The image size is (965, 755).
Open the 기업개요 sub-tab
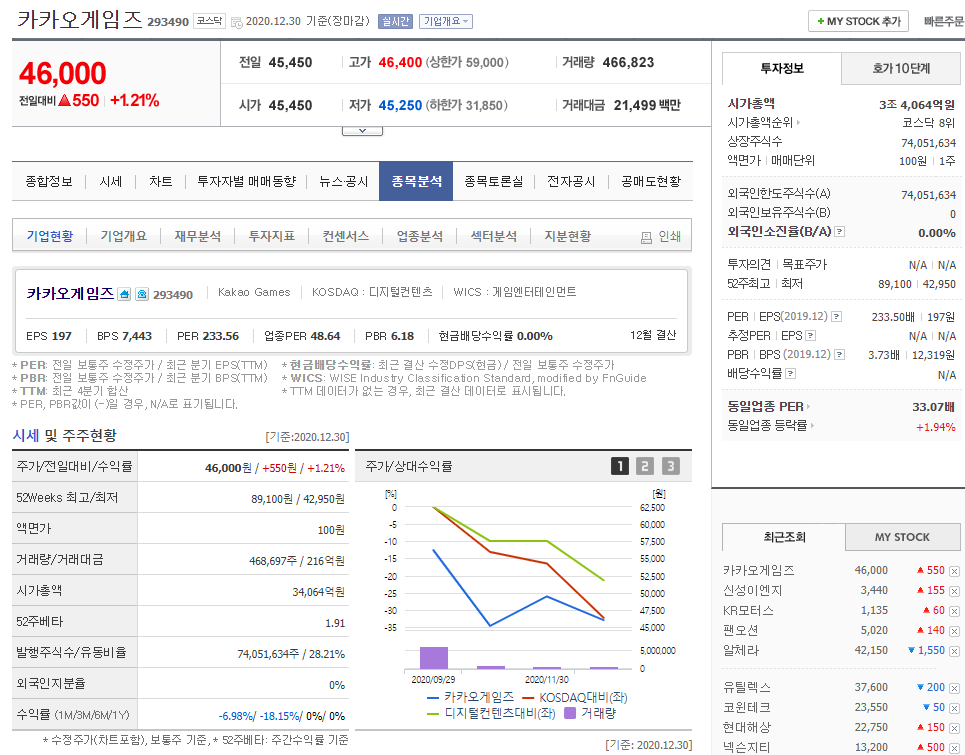point(124,236)
